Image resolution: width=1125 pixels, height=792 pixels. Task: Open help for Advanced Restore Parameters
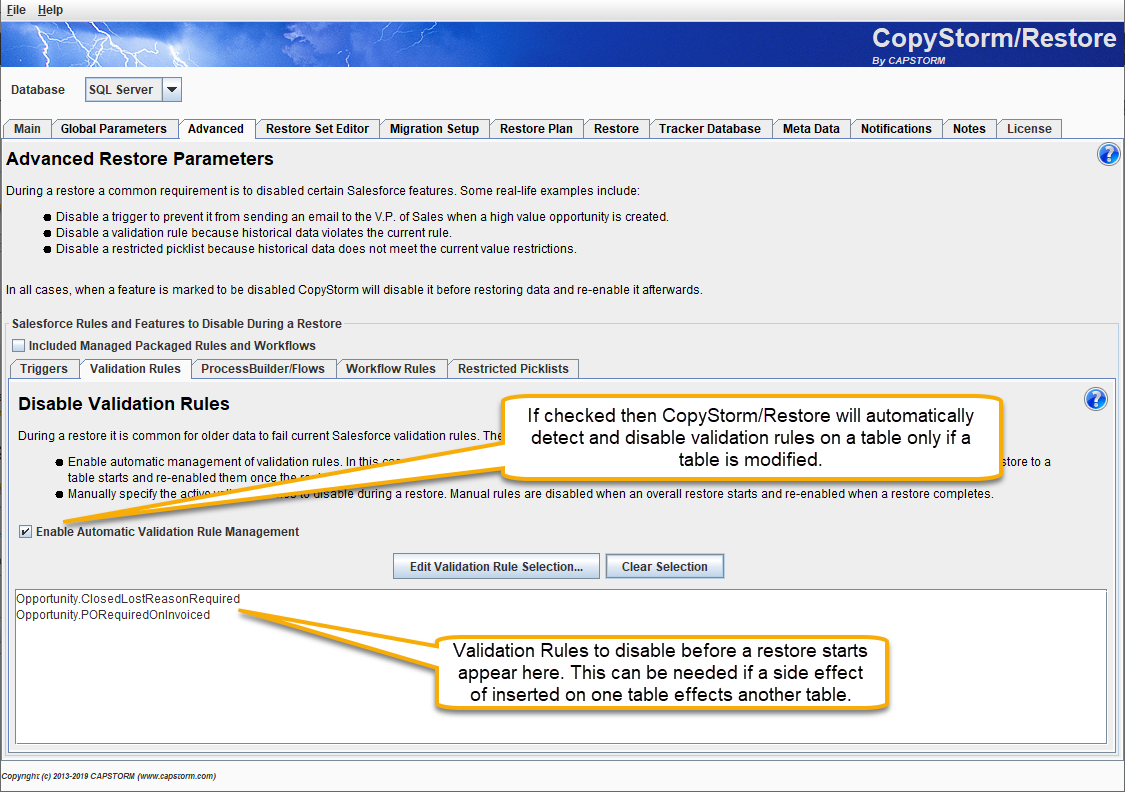click(1108, 154)
